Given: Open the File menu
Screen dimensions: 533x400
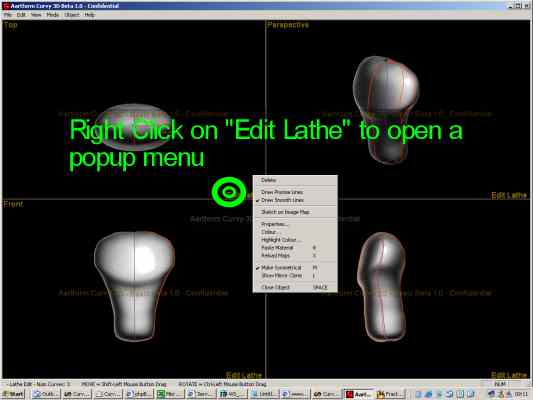Looking at the screenshot, I should pyautogui.click(x=7, y=15).
